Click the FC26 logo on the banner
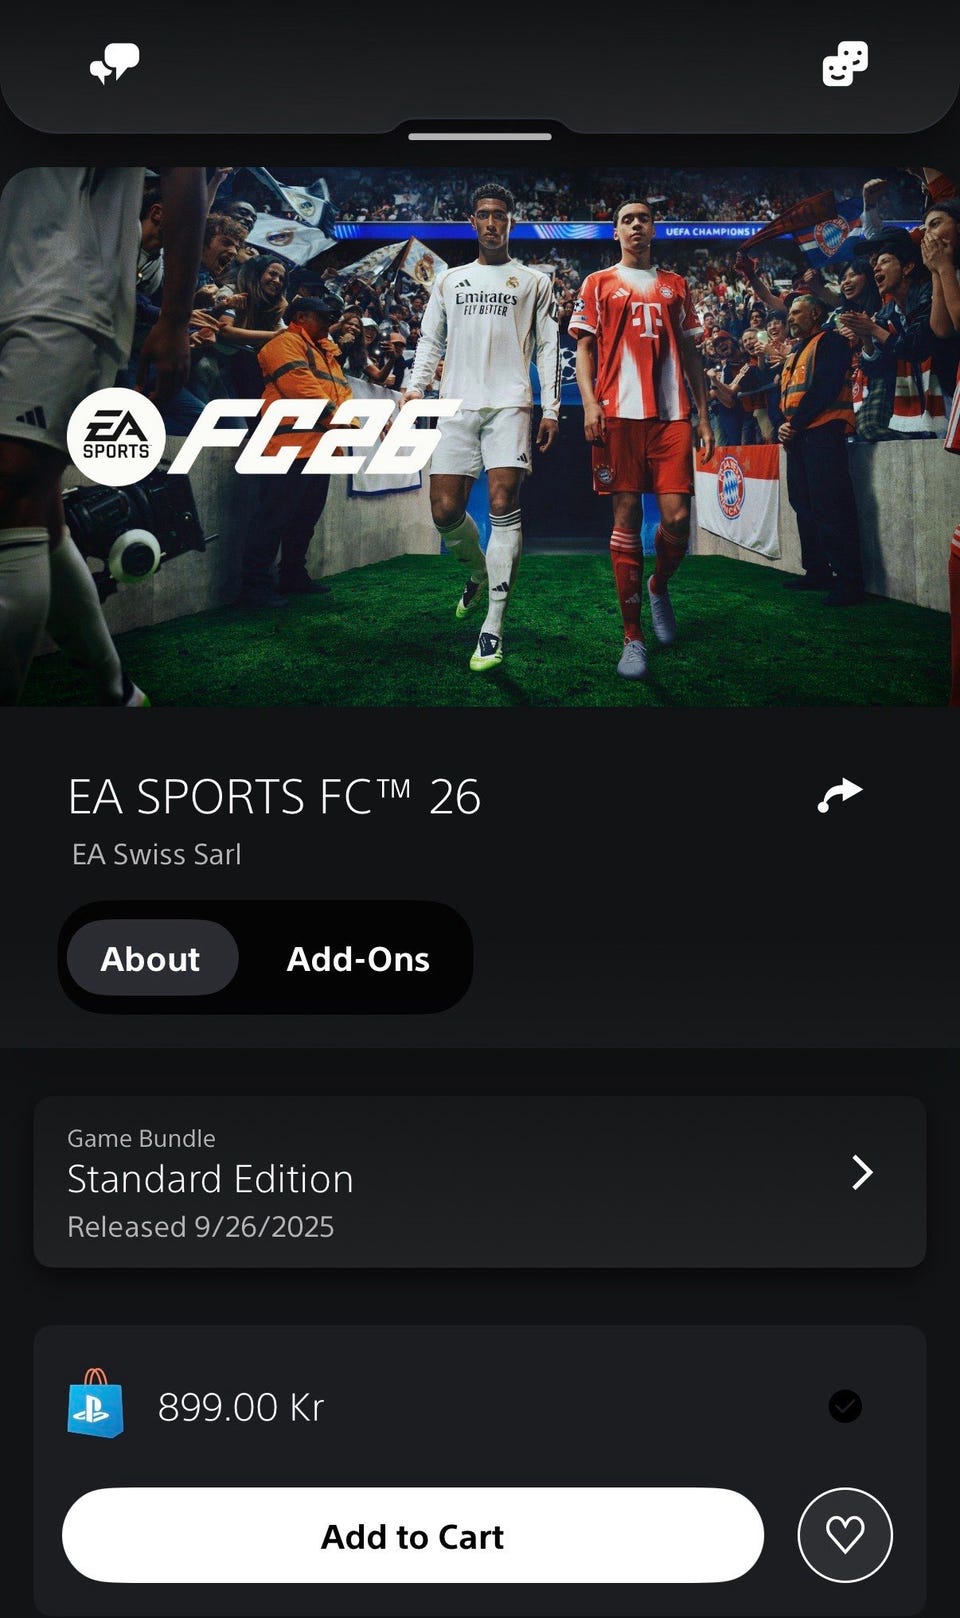960x1618 pixels. click(313, 437)
